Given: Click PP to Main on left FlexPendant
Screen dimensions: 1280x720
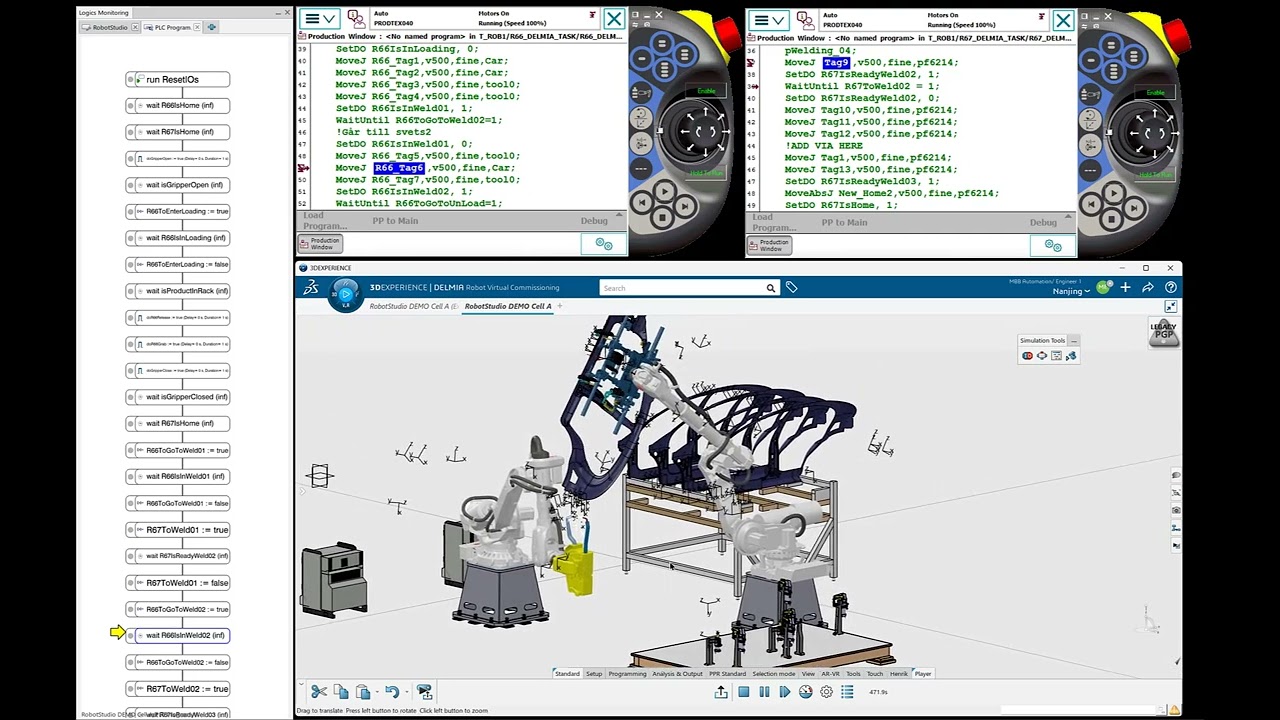Looking at the screenshot, I should 395,221.
